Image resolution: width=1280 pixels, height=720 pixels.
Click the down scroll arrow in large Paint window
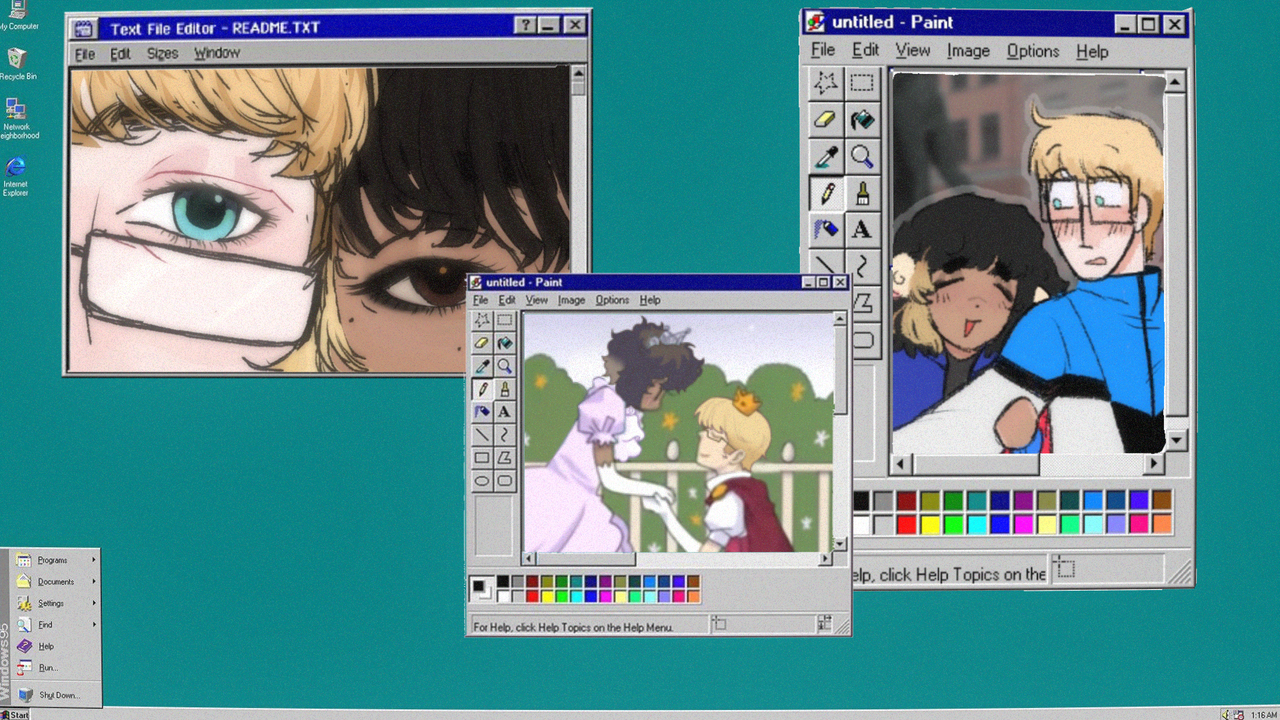pos(1176,440)
